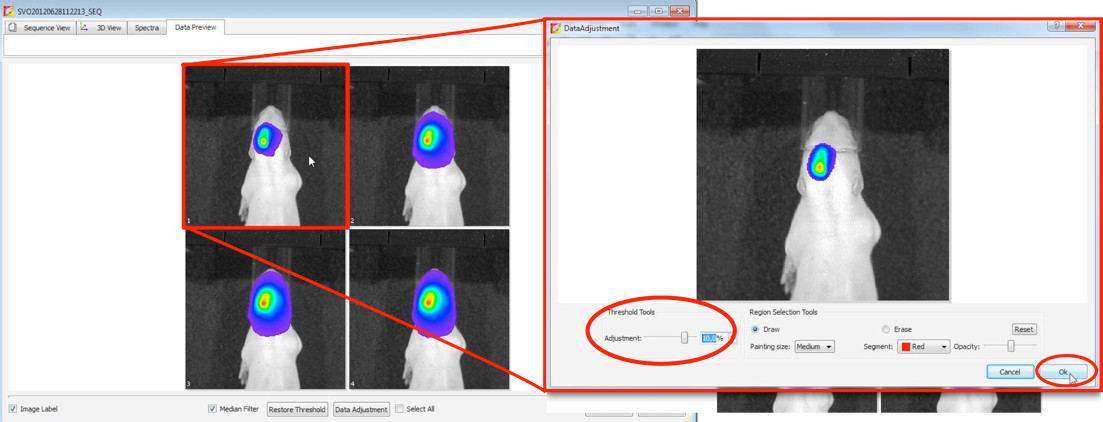Select mouse image thumbnail 2

[429, 146]
